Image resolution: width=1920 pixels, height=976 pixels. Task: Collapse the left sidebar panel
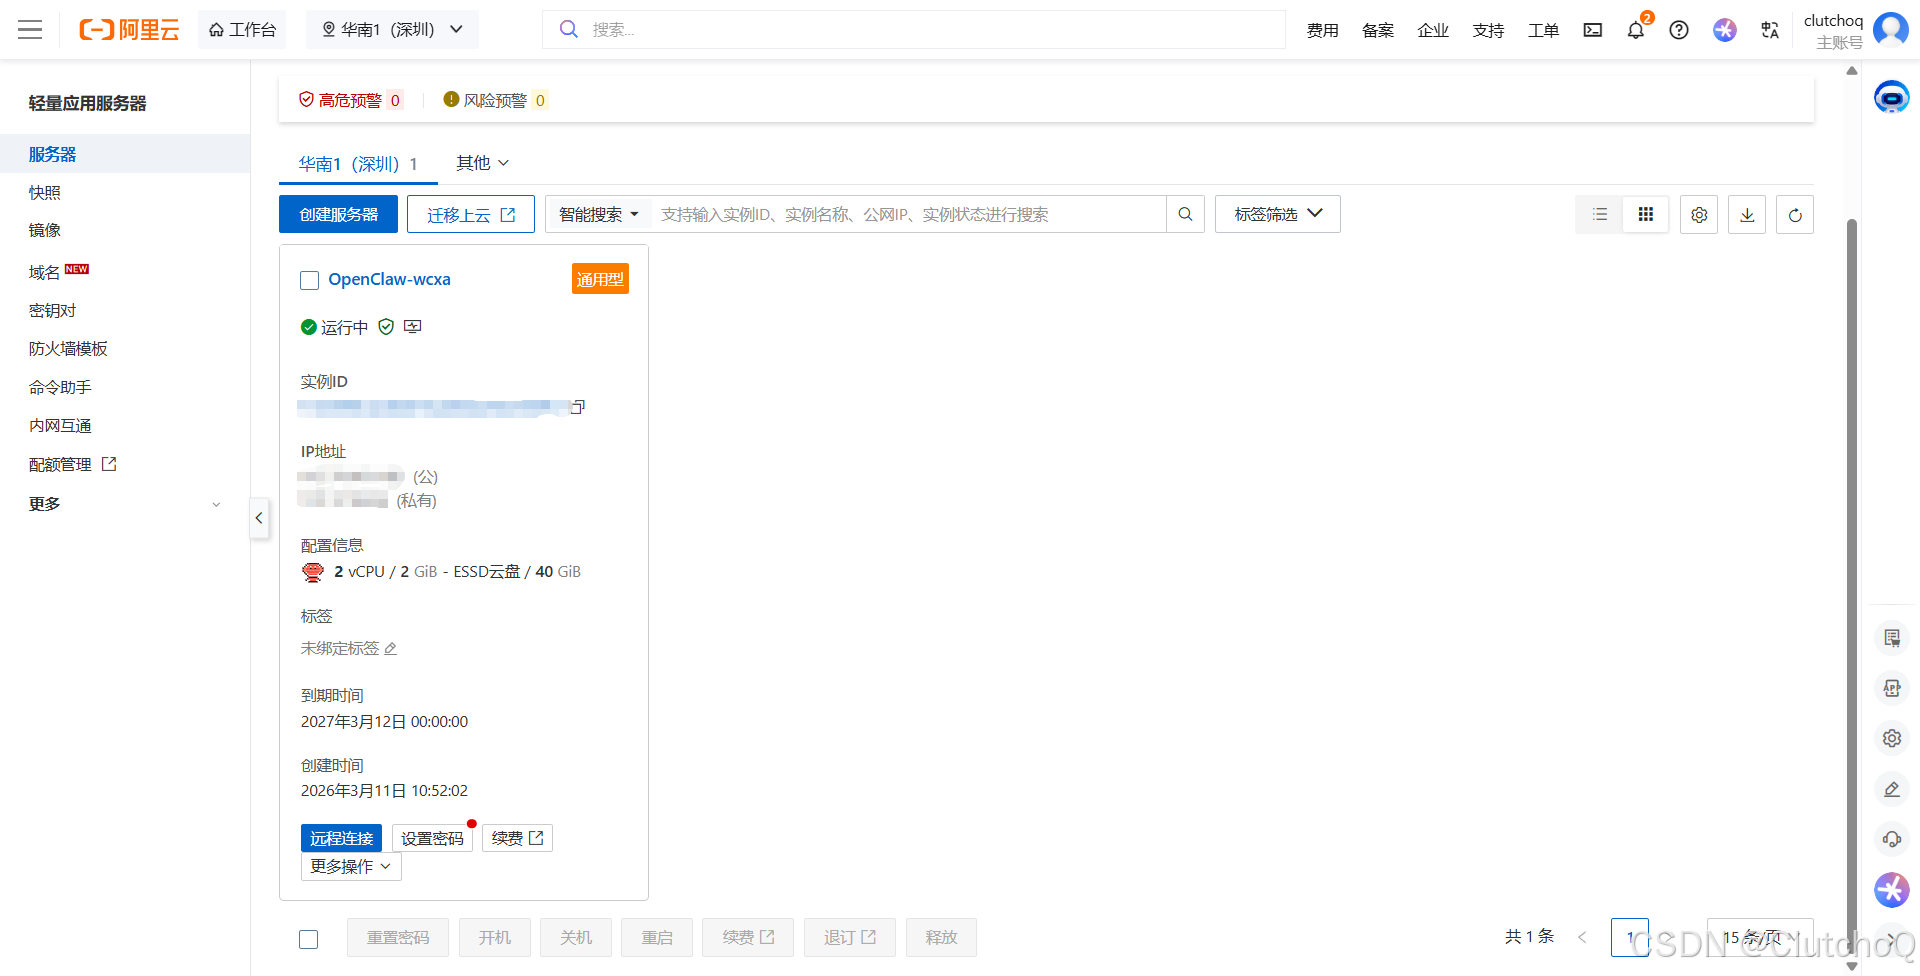259,518
